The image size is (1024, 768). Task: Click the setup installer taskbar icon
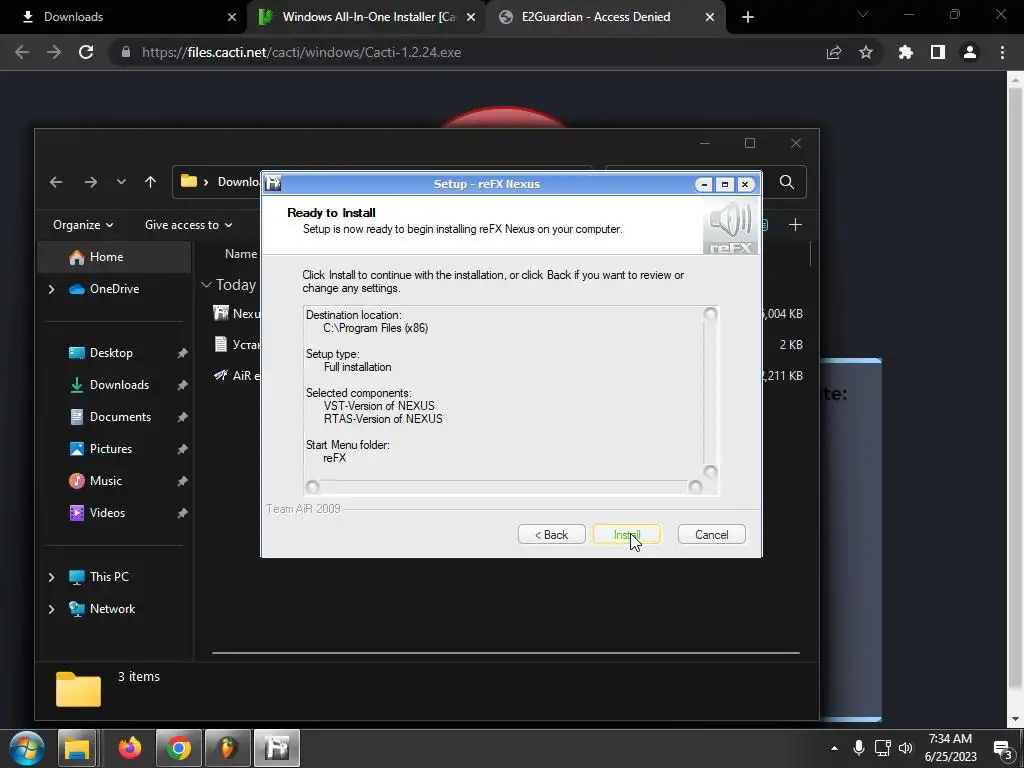tap(277, 748)
